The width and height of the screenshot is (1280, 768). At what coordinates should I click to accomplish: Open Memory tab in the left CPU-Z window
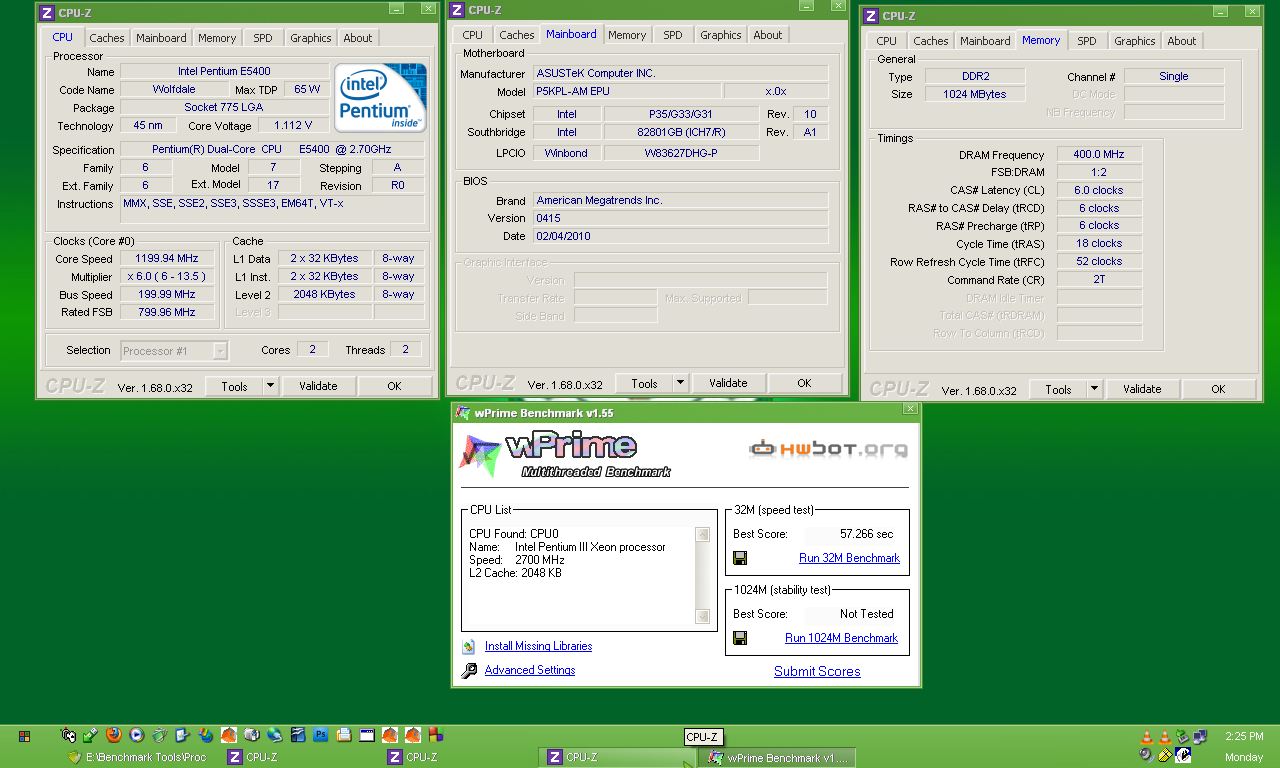[217, 38]
